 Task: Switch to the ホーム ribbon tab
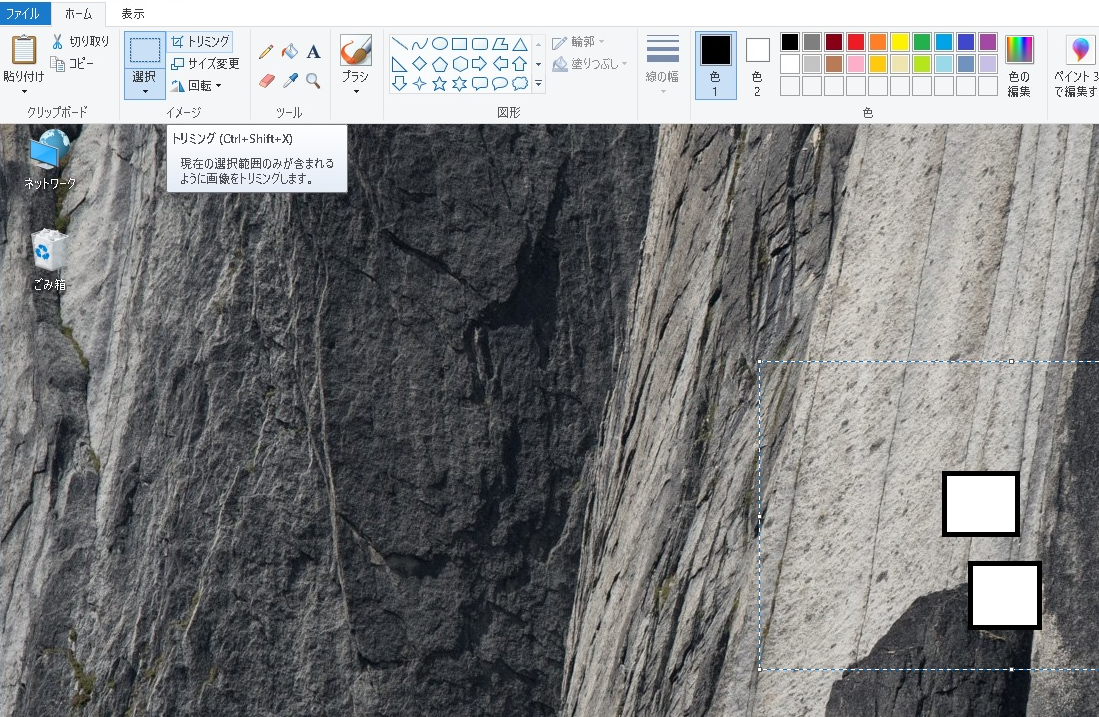[78, 13]
